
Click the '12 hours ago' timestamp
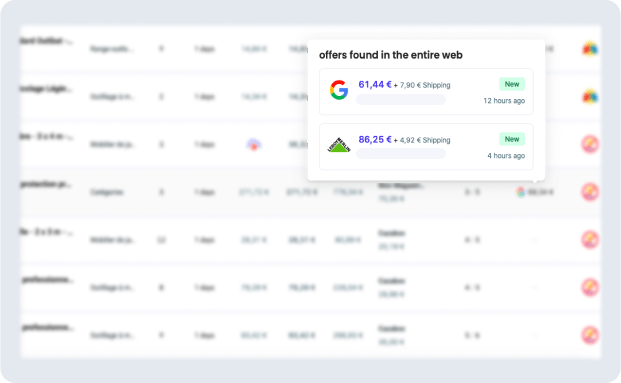pos(504,101)
